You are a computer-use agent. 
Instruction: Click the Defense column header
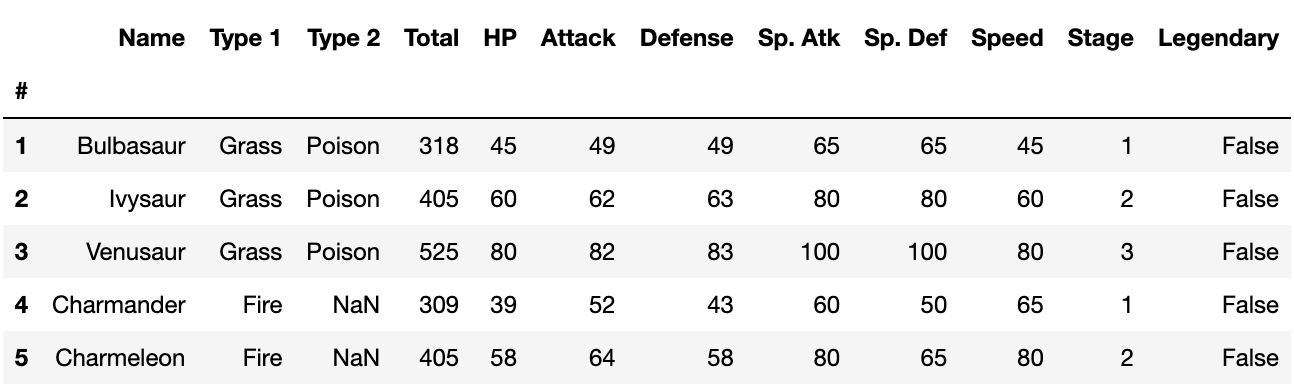point(686,39)
